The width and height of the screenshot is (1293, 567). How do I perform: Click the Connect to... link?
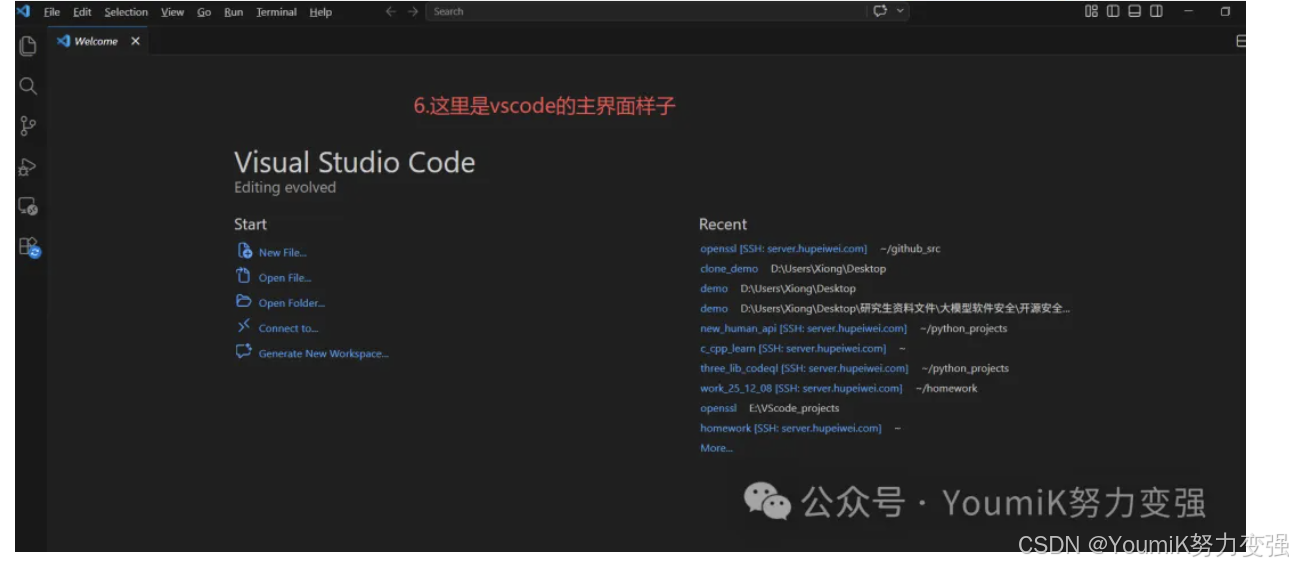pos(288,328)
